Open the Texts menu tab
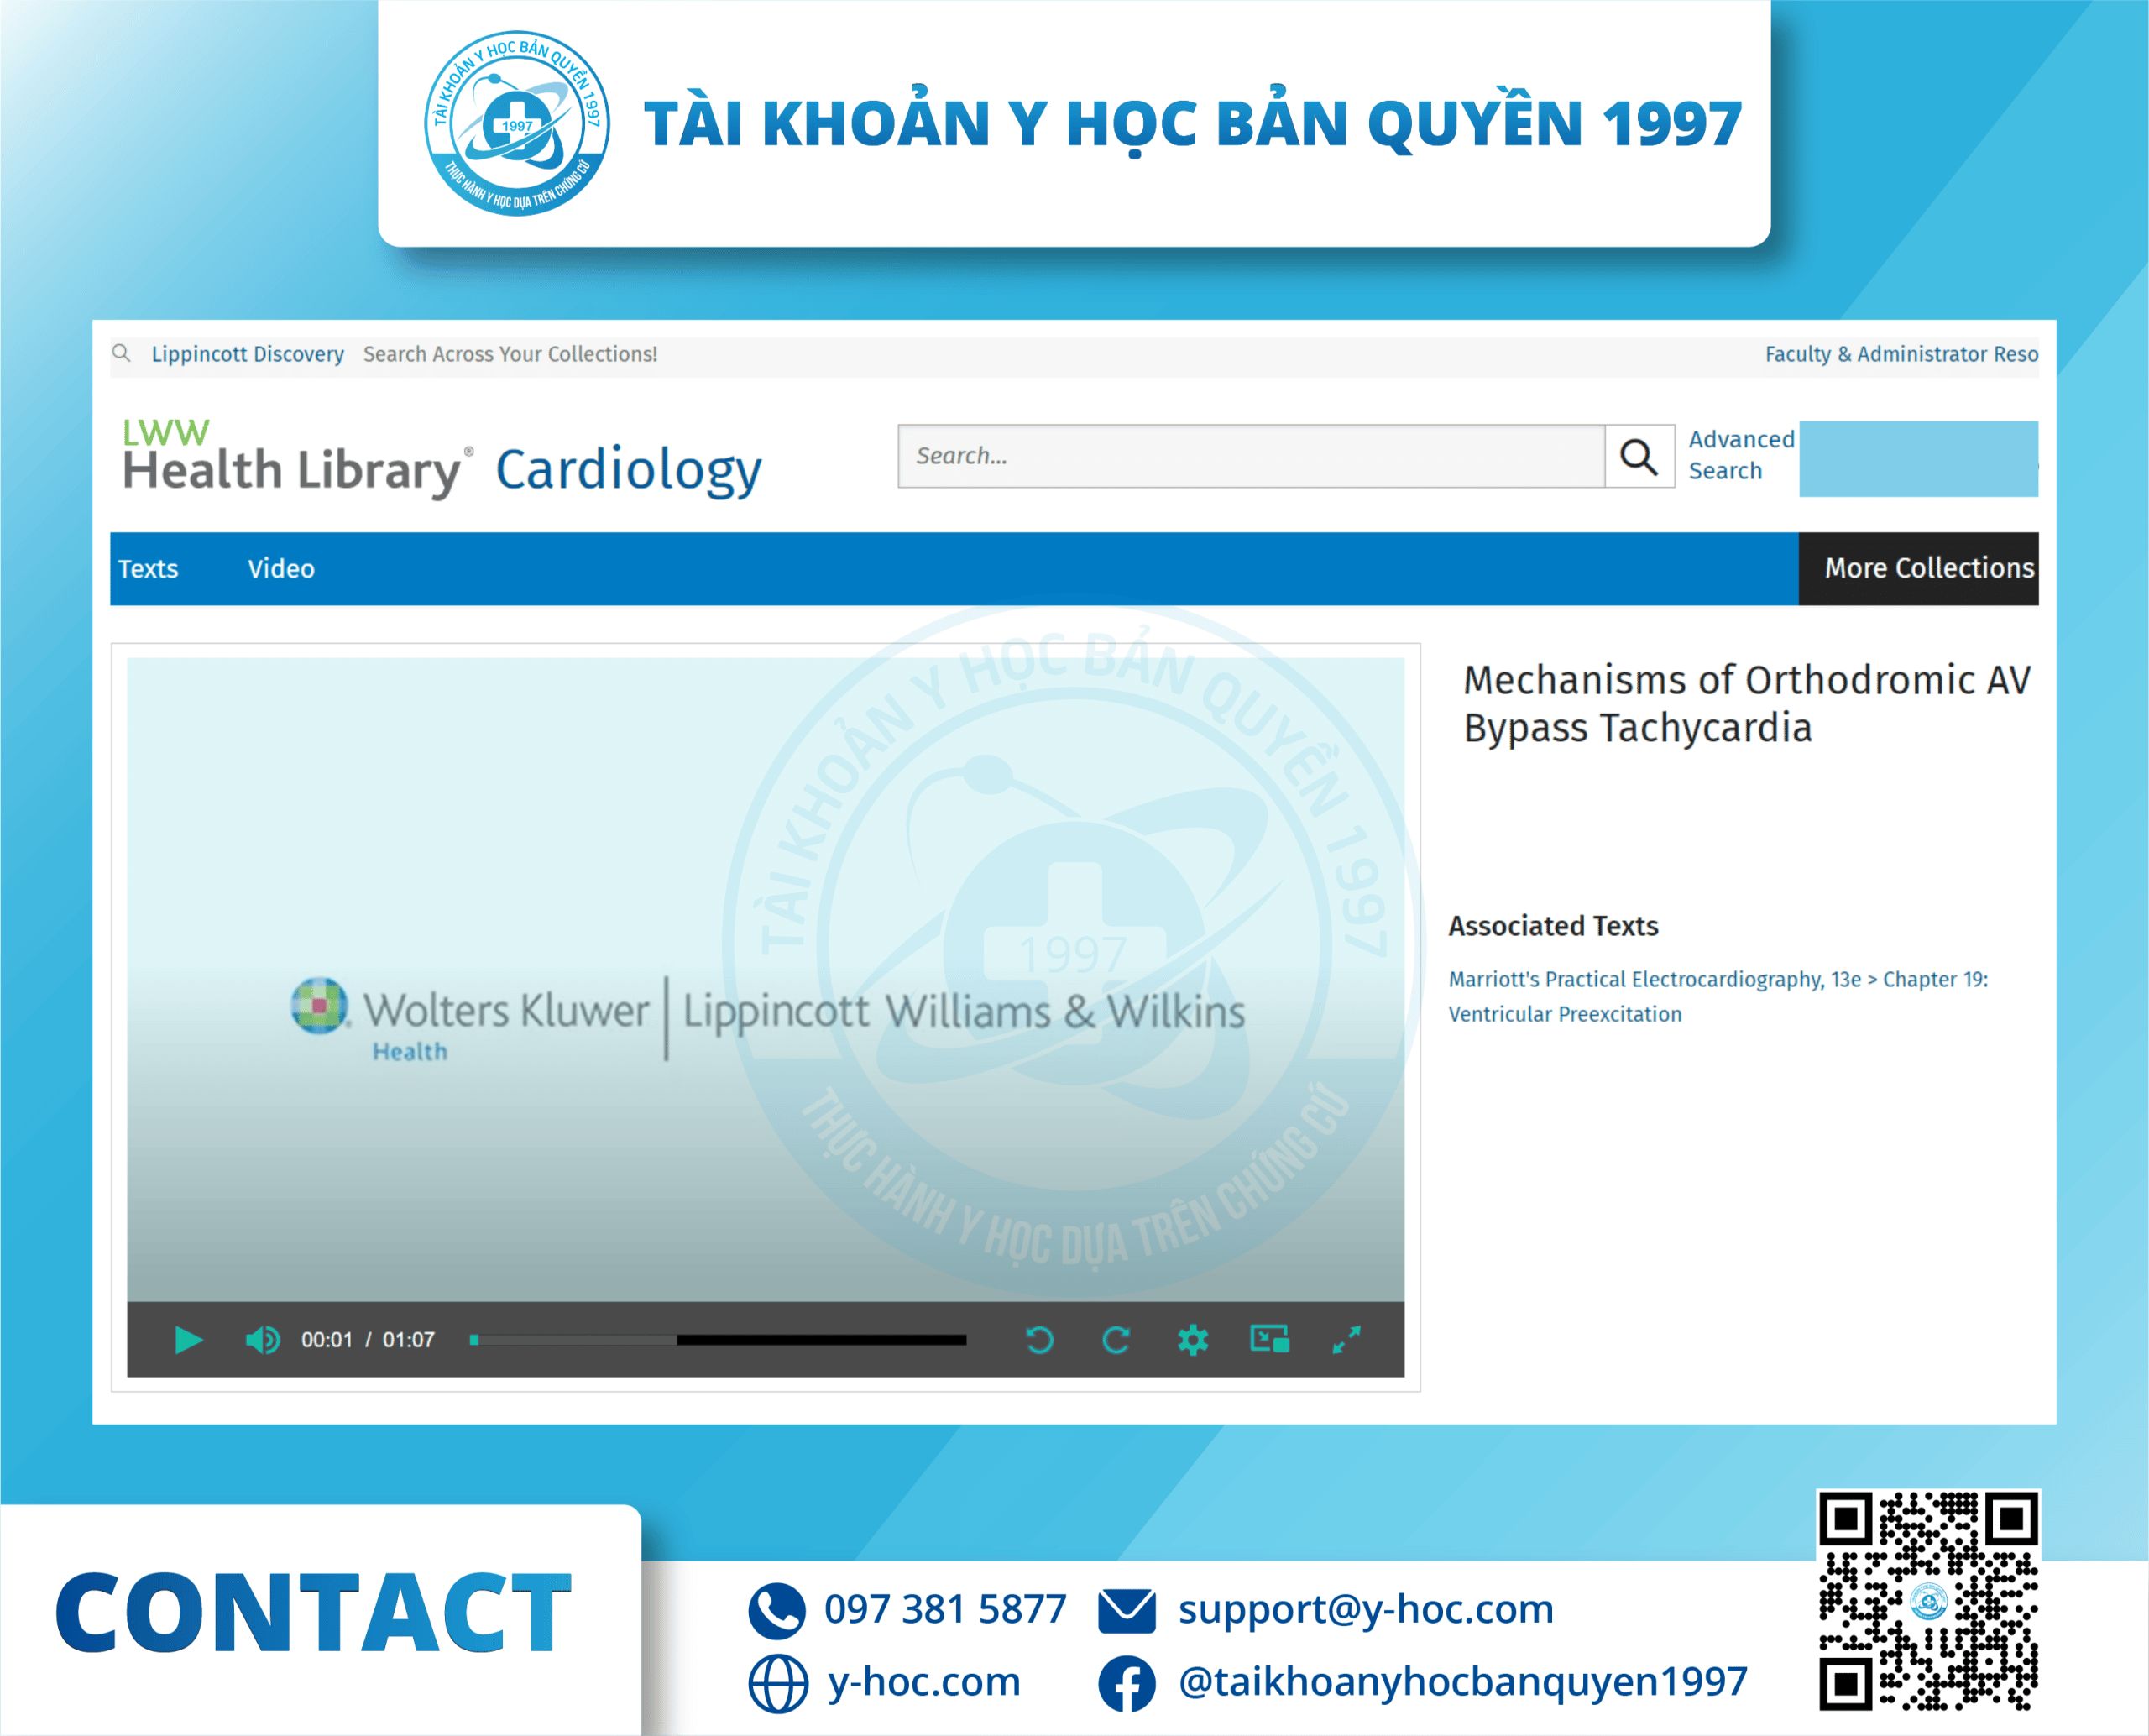 point(148,568)
